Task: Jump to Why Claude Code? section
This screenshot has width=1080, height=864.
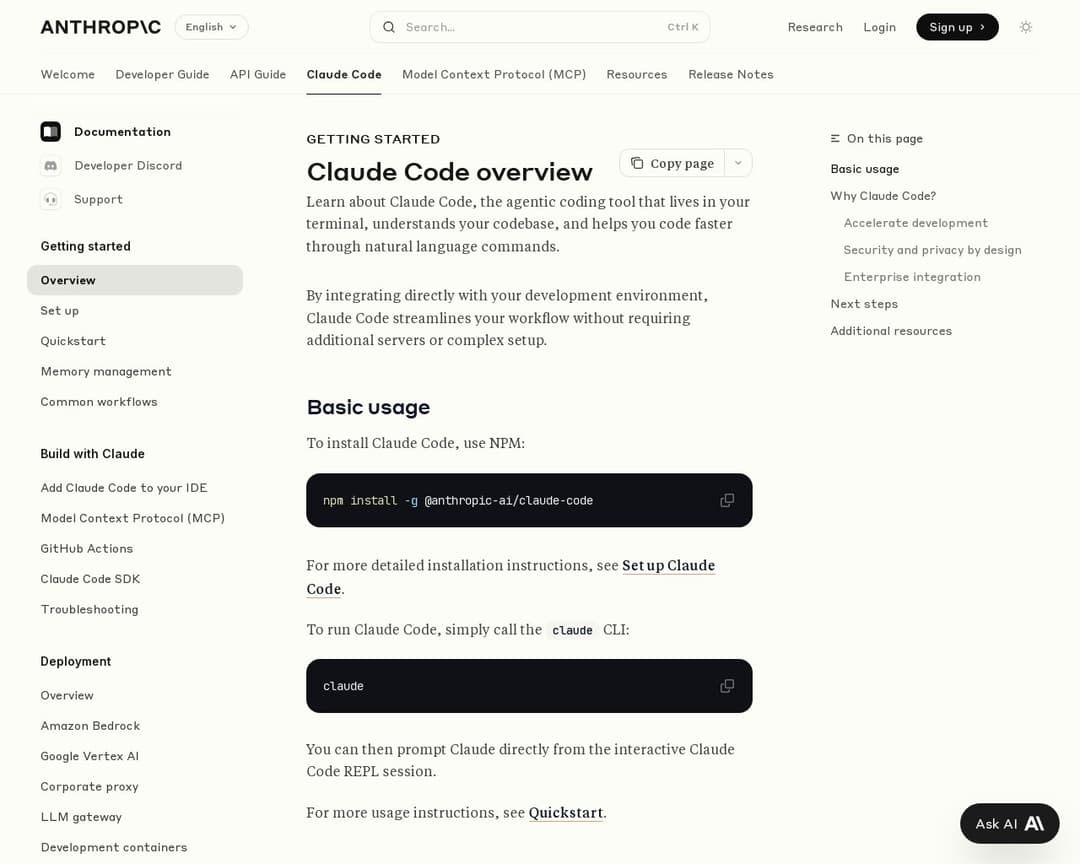Action: [883, 196]
